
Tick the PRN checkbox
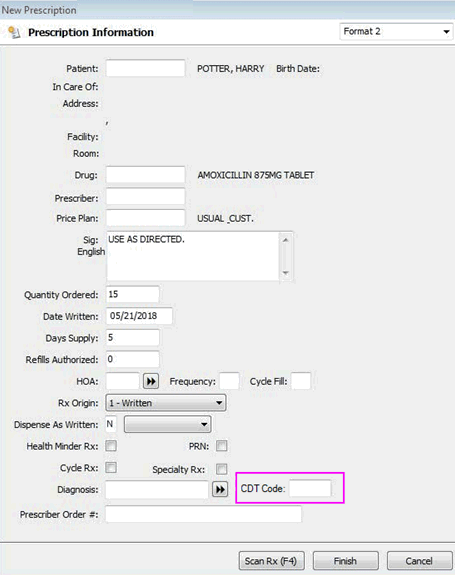click(221, 446)
